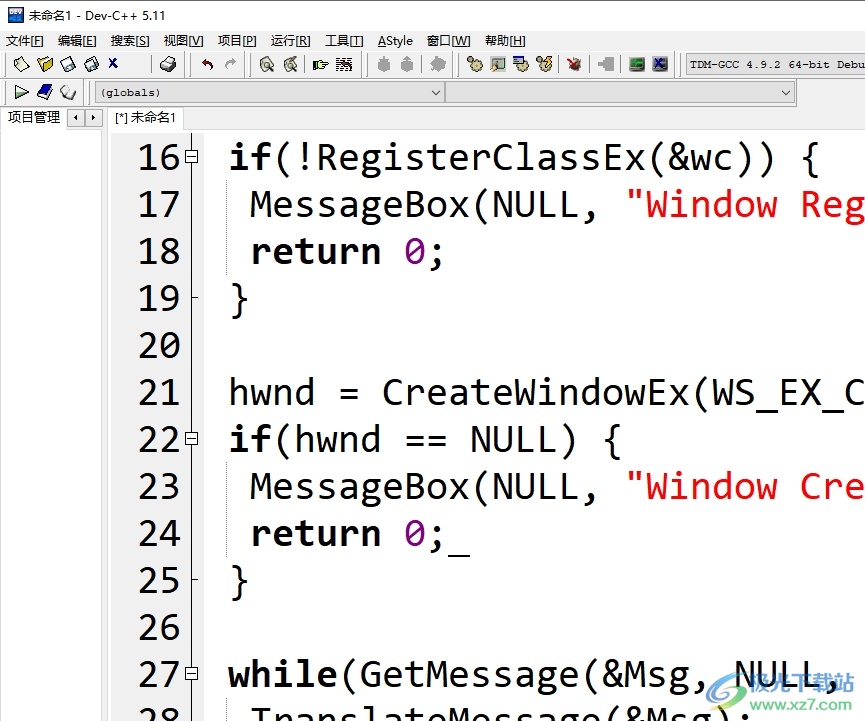Screen dimensions: 865x721
Task: Compile the program with the gear icon
Action: (x=474, y=65)
